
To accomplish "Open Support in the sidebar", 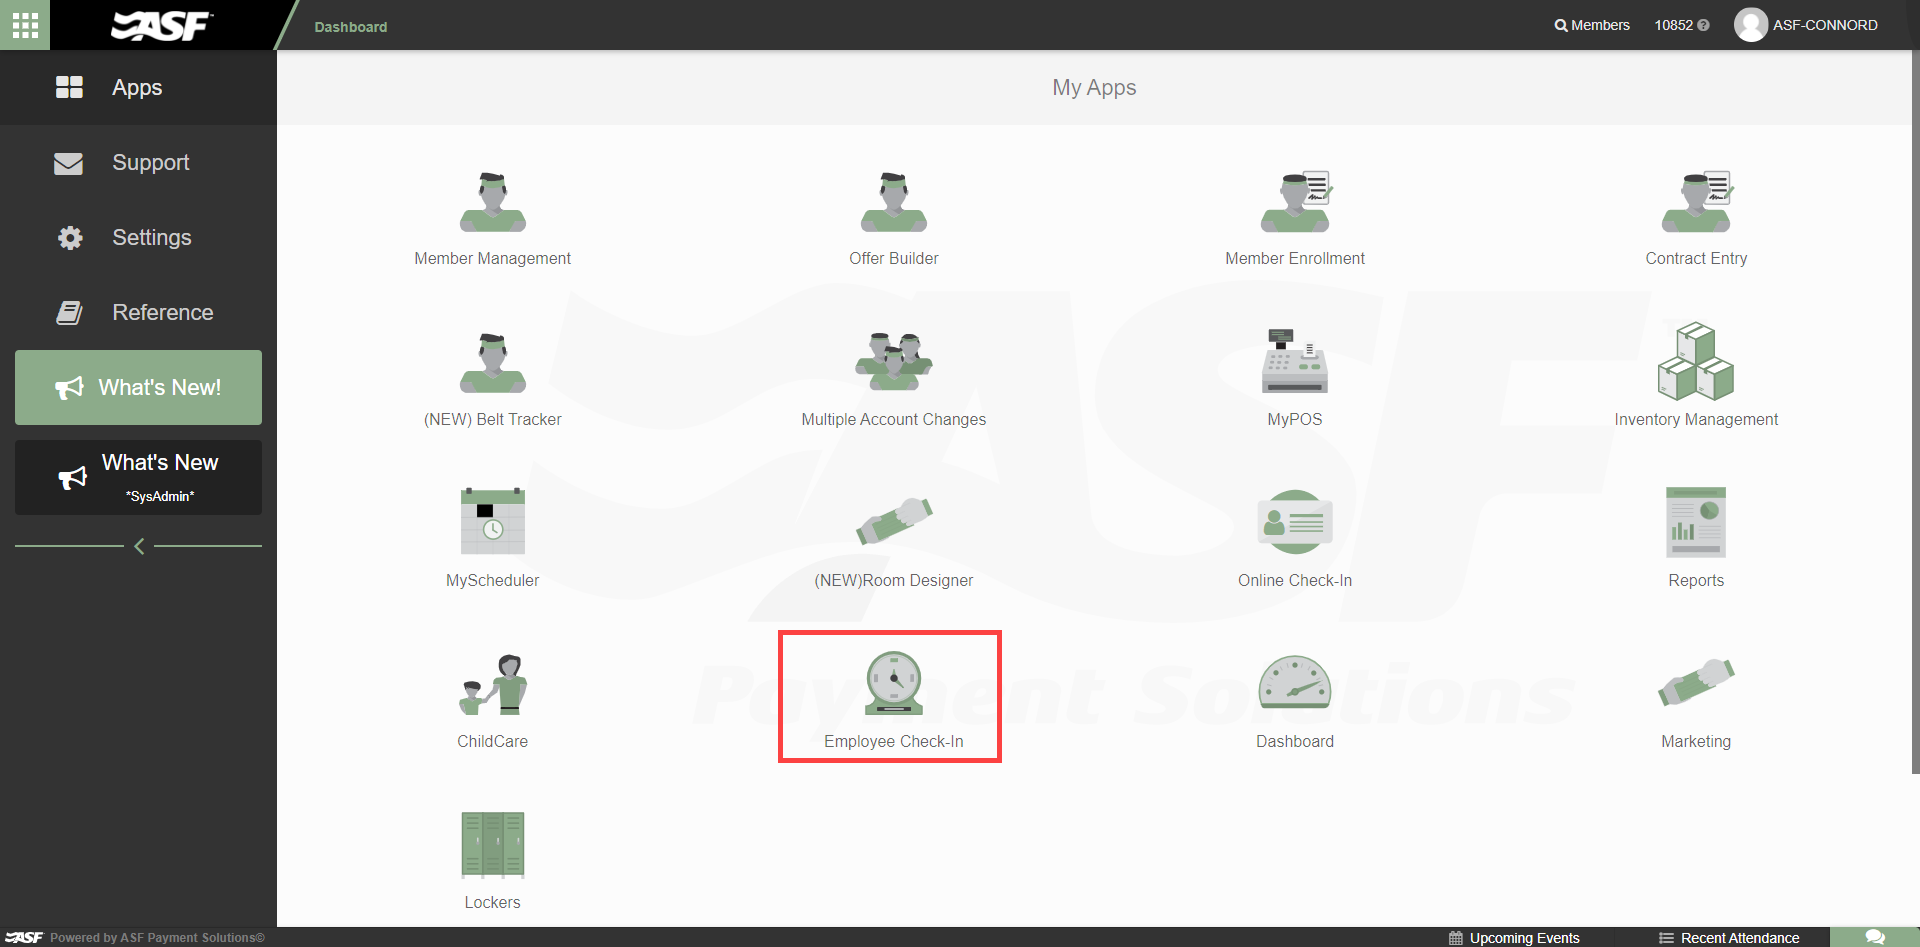I will [138, 162].
